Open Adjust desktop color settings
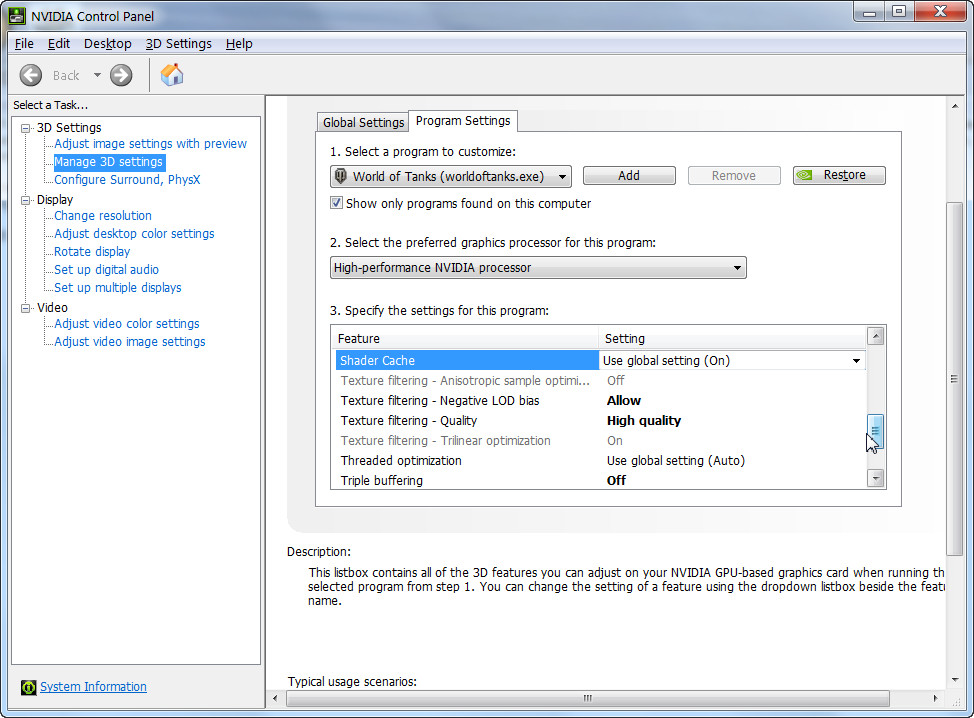Image resolution: width=974 pixels, height=718 pixels. point(134,234)
